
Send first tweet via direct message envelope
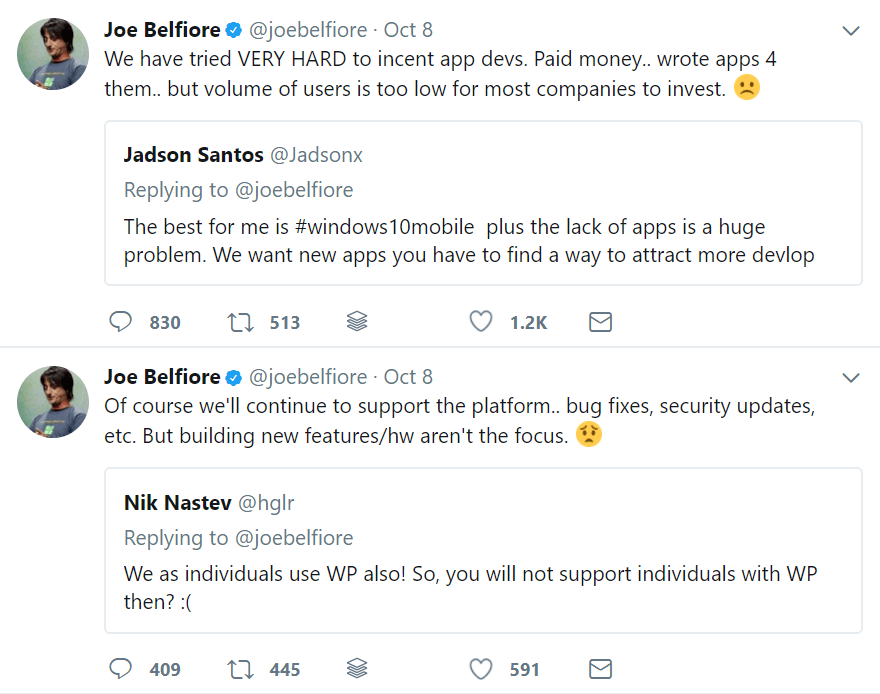(601, 322)
